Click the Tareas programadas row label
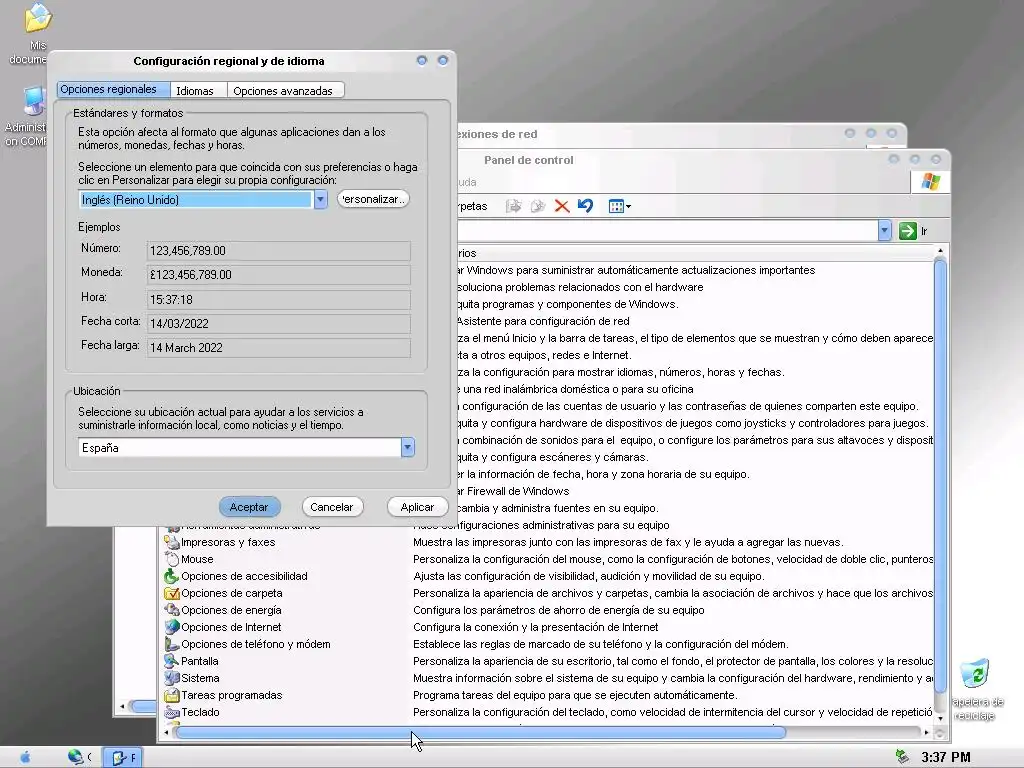The image size is (1024, 768). [x=232, y=695]
